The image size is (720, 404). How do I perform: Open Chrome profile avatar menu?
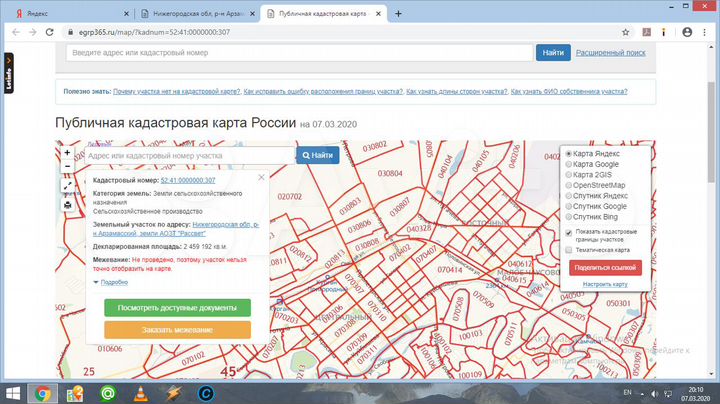pyautogui.click(x=687, y=32)
